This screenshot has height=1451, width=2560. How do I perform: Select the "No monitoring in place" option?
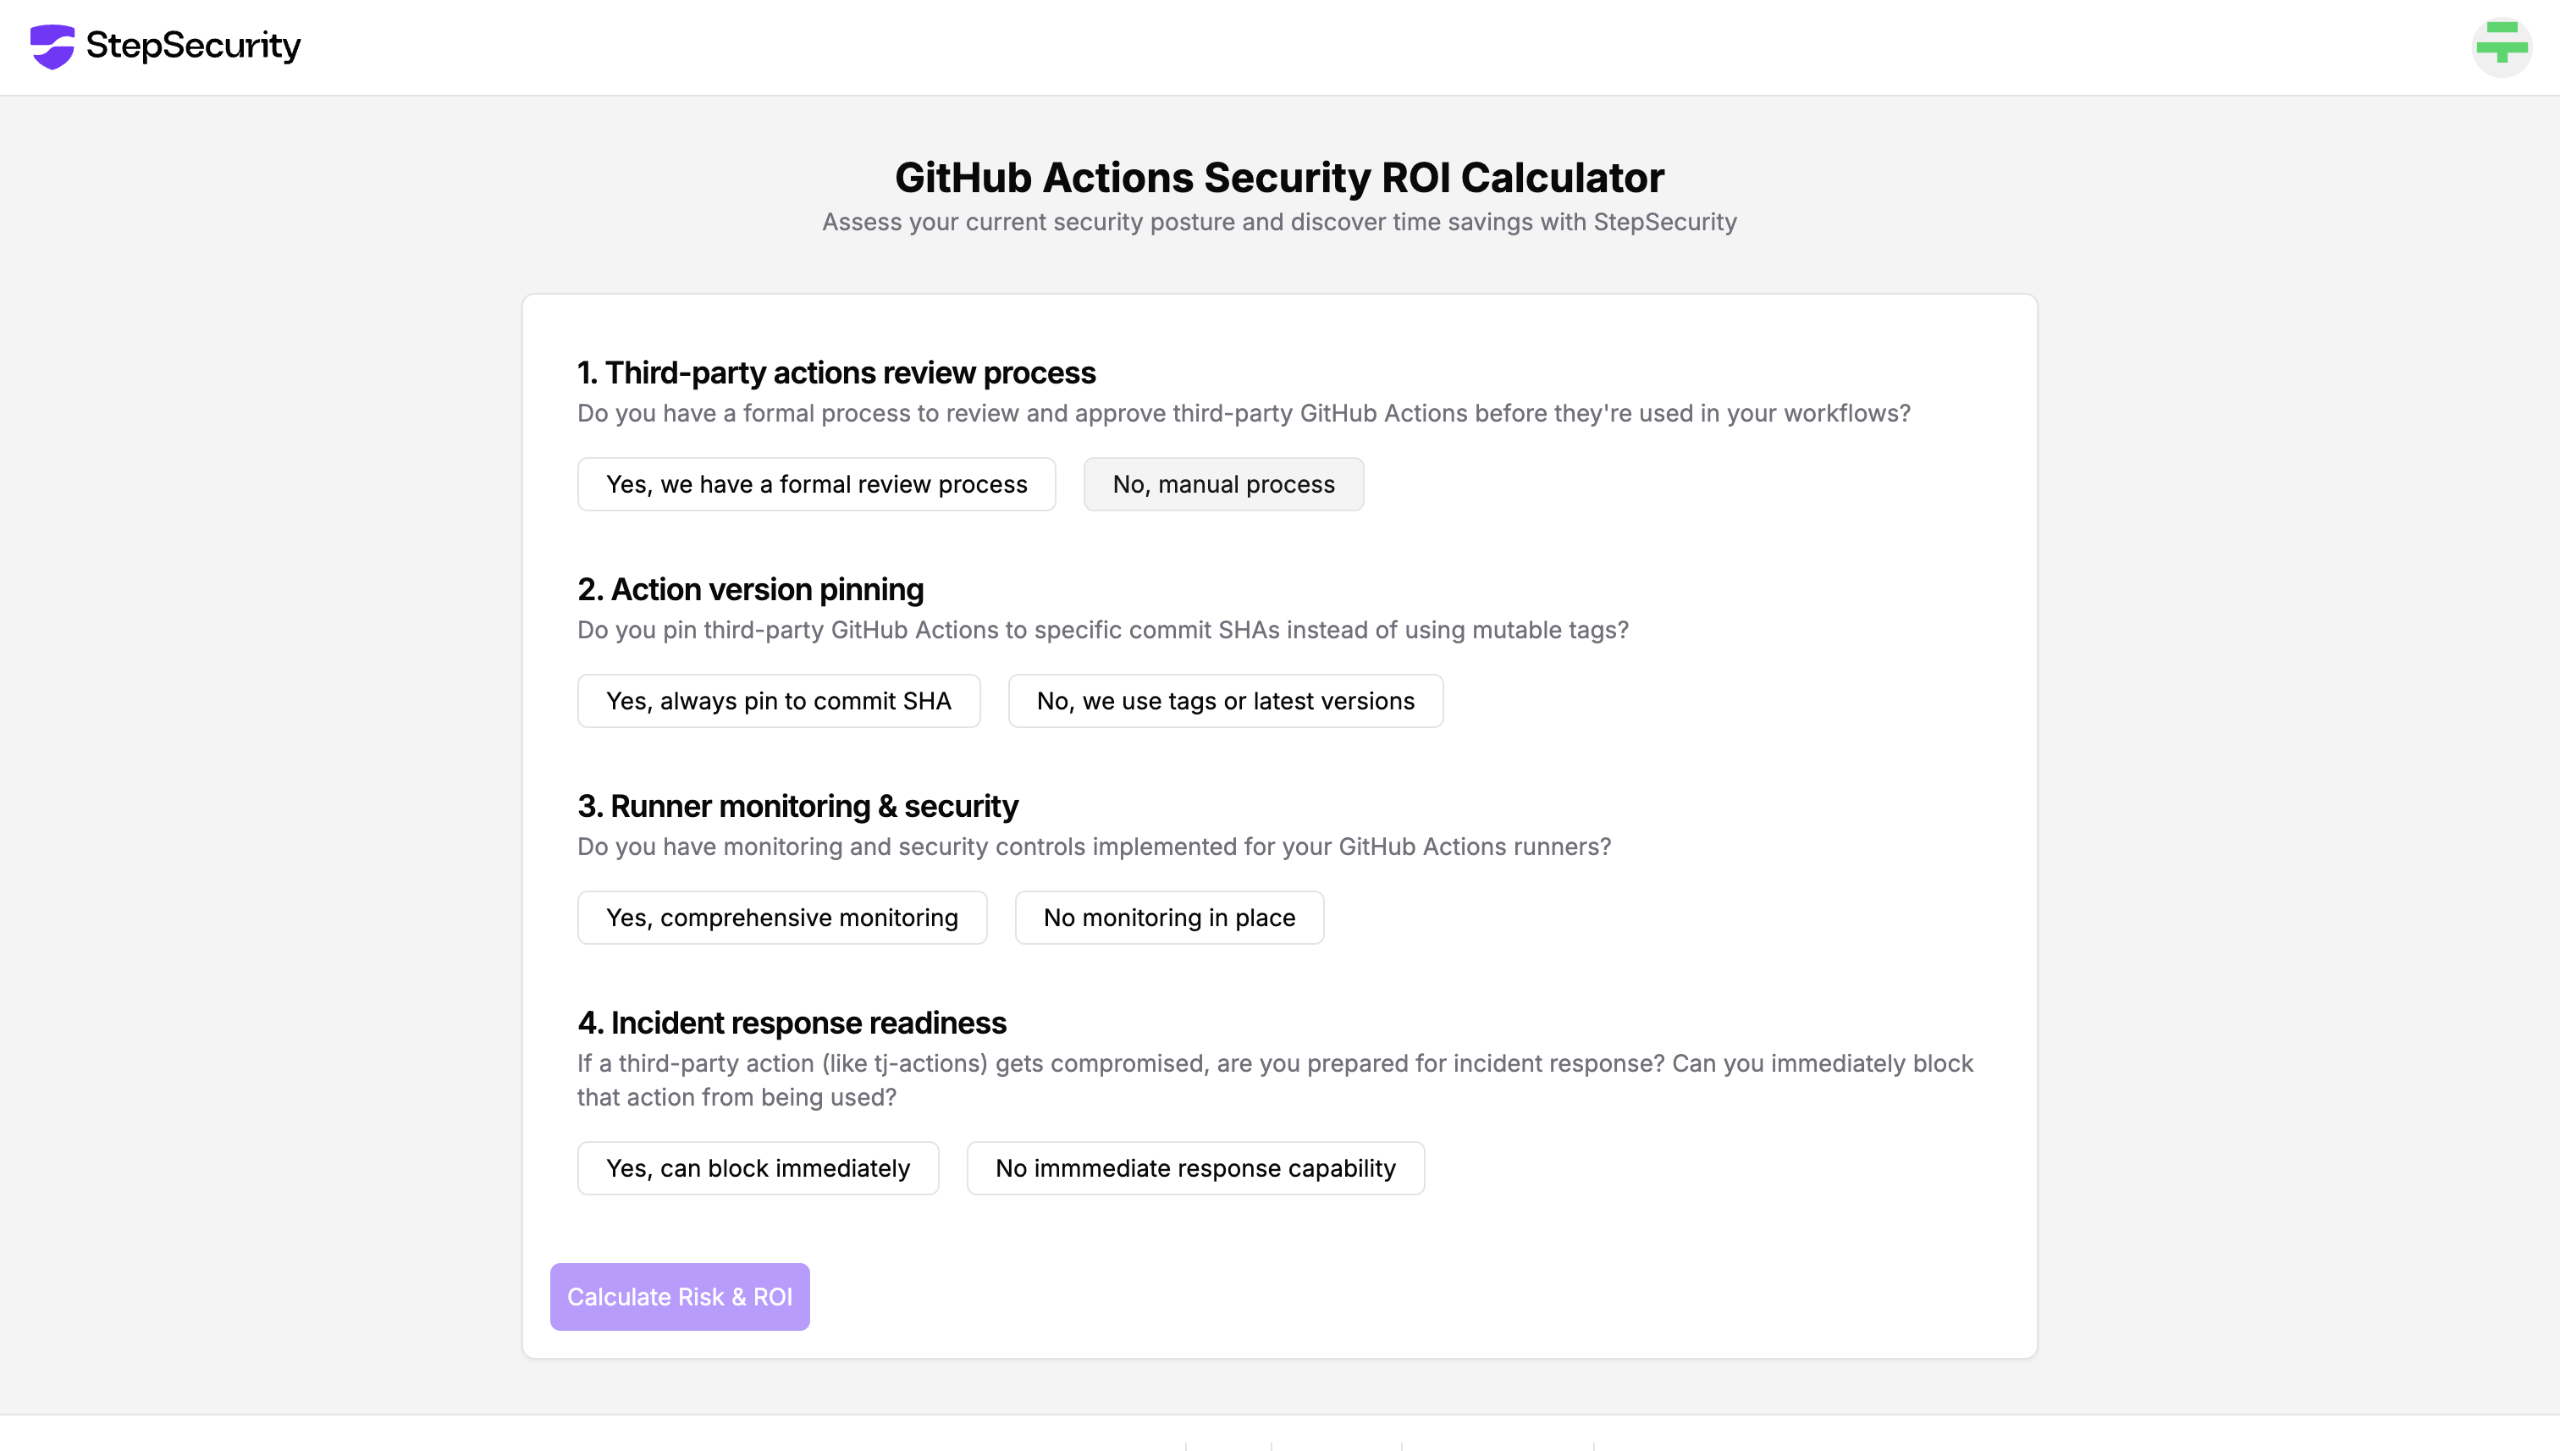pyautogui.click(x=1169, y=918)
